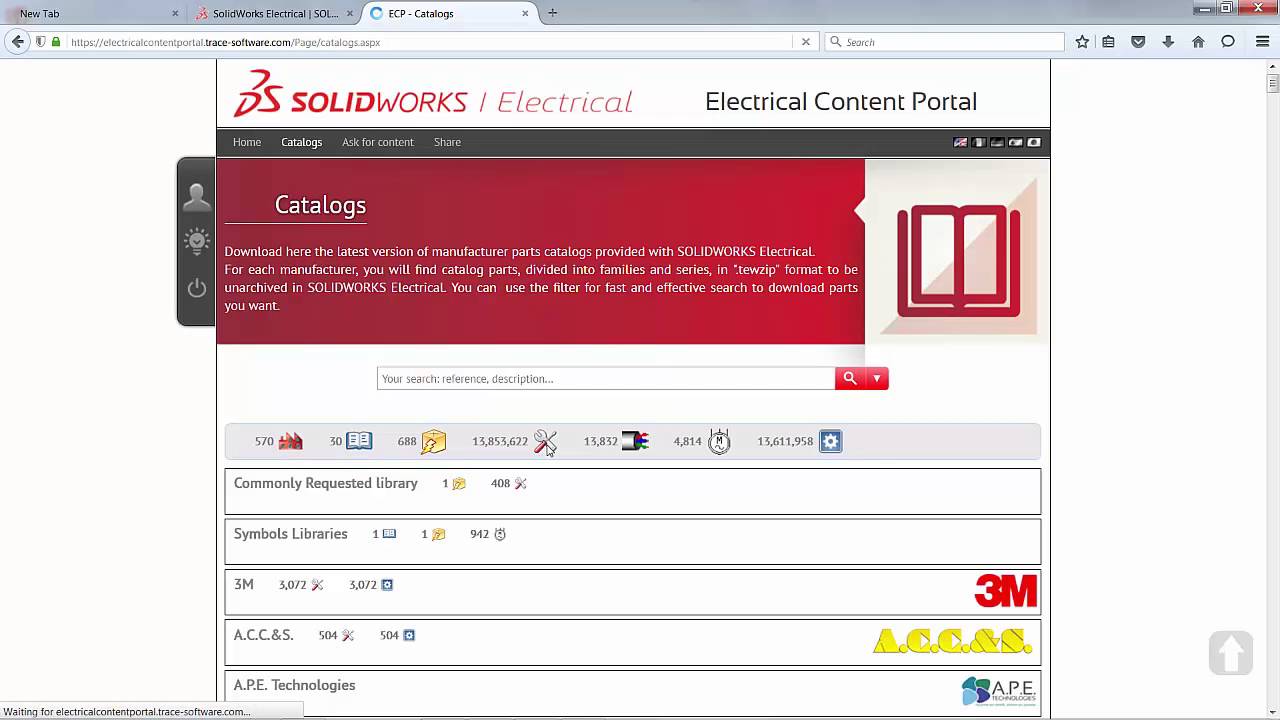Click the 942 symbols icon in Symbols Libraries row

coord(500,534)
